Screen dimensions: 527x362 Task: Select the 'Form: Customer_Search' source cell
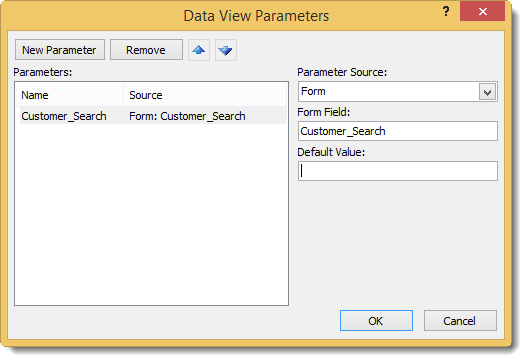tap(187, 116)
